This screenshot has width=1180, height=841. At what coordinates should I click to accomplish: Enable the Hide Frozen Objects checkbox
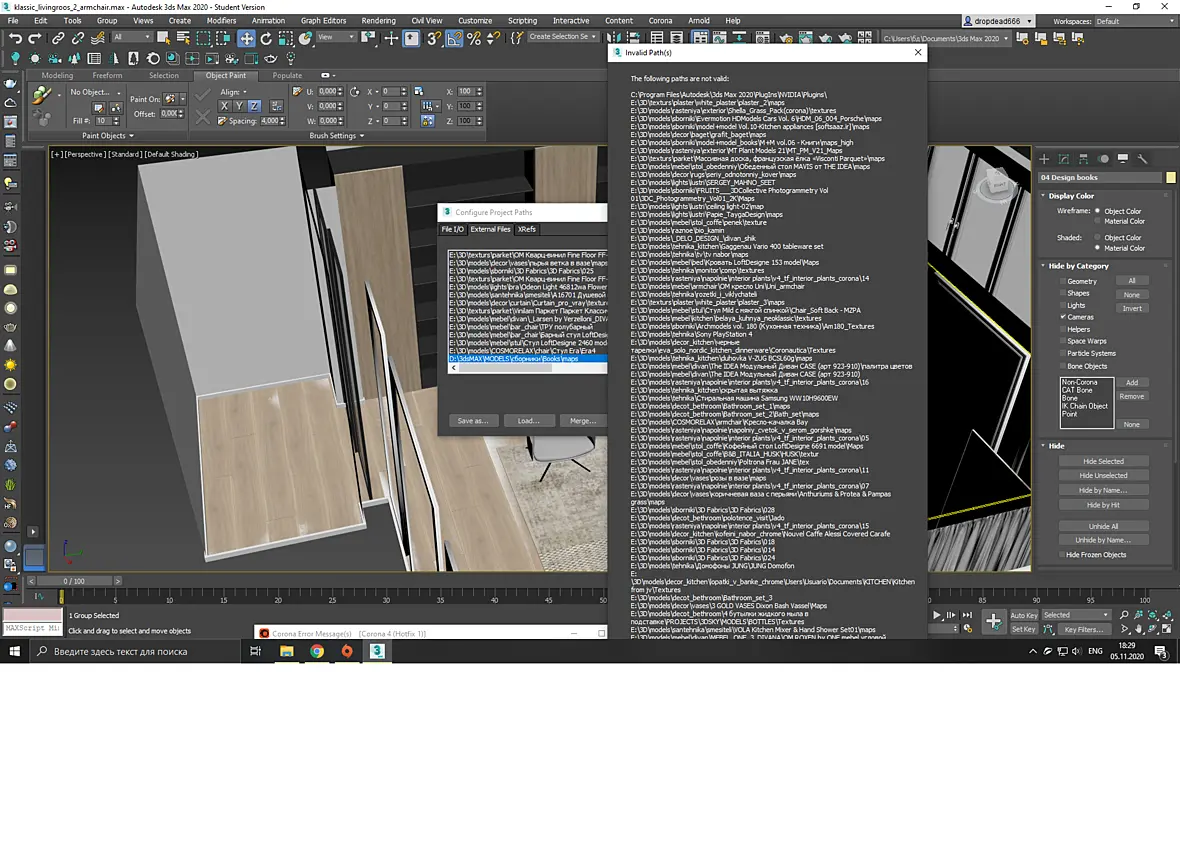point(1062,554)
